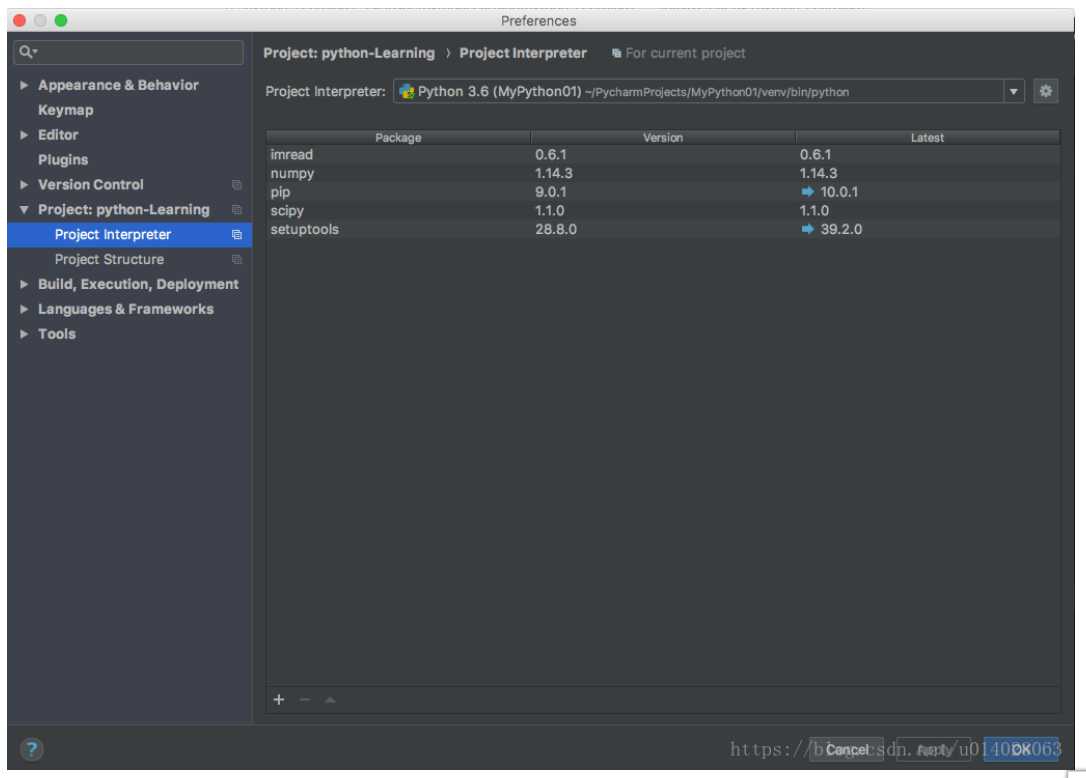The height and width of the screenshot is (778, 1086).
Task: Expand the Editor section arrow
Action: click(x=24, y=135)
